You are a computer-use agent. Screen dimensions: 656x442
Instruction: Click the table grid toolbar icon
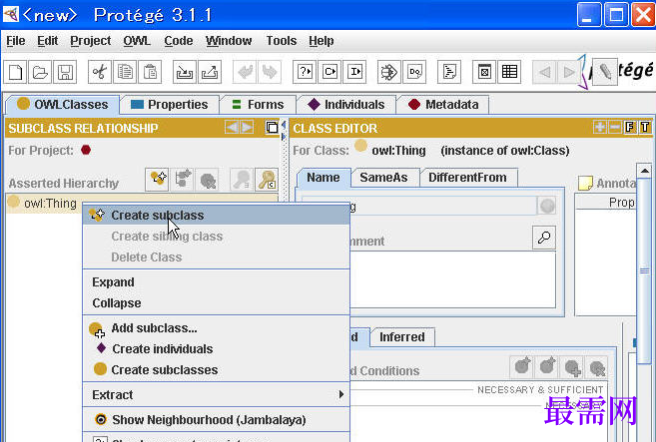(509, 72)
